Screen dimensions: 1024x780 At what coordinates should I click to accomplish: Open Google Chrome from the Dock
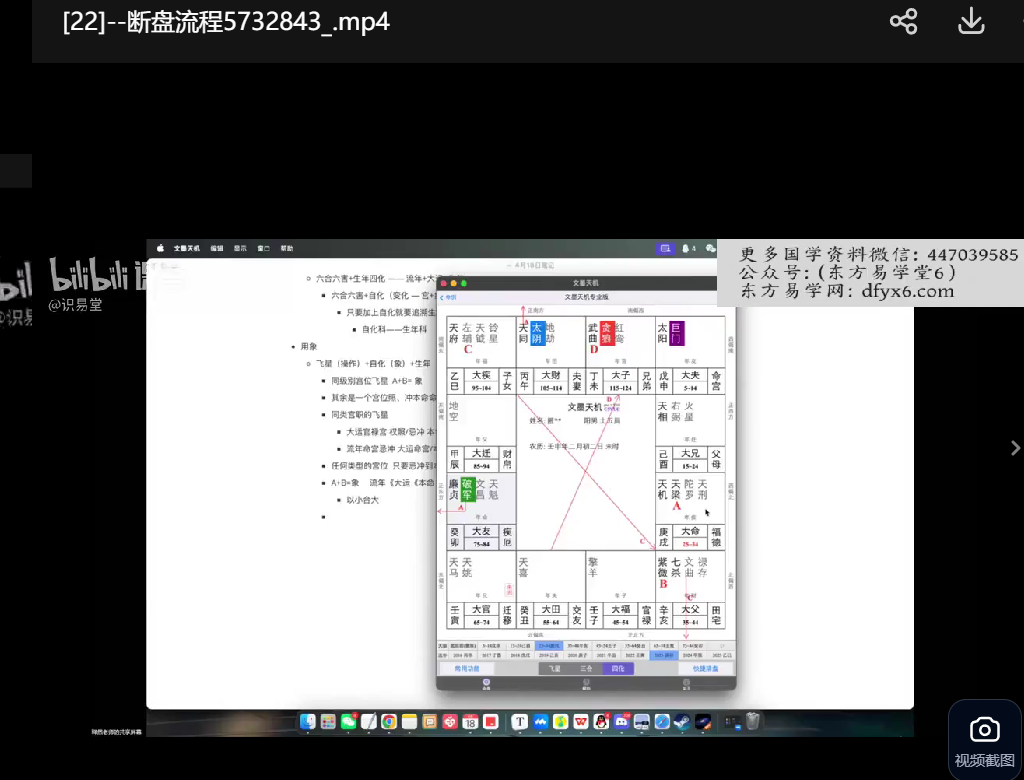[x=388, y=721]
